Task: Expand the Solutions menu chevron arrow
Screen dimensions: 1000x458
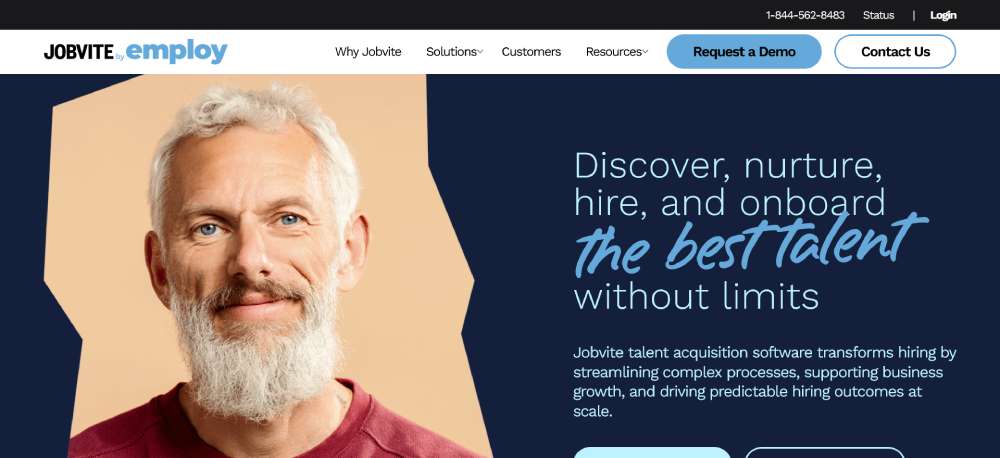Action: click(480, 52)
